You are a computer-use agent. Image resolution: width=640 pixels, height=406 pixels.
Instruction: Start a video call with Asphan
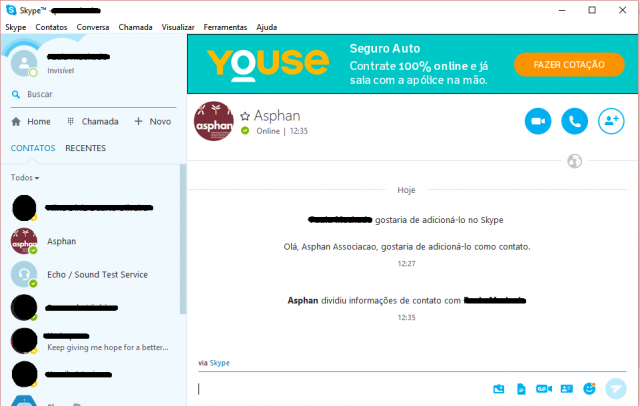(538, 121)
